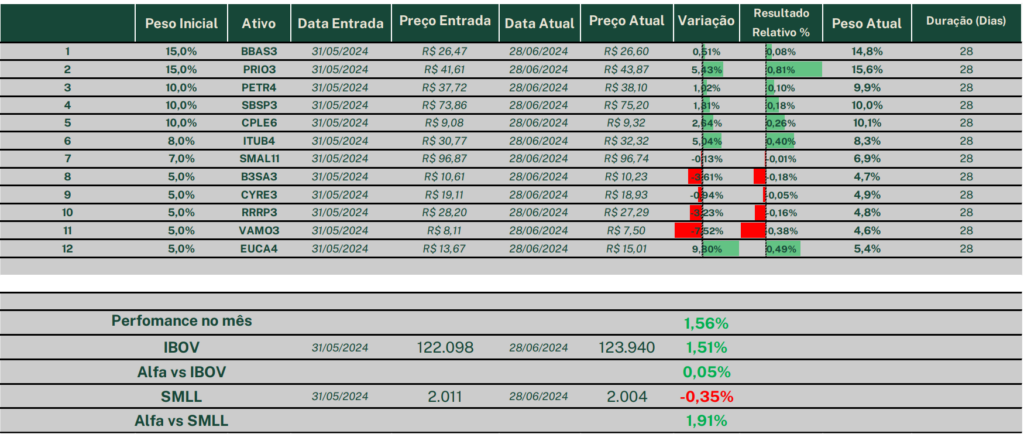1024x437 pixels.
Task: Click current price R$ 10,23
Action: click(x=626, y=176)
